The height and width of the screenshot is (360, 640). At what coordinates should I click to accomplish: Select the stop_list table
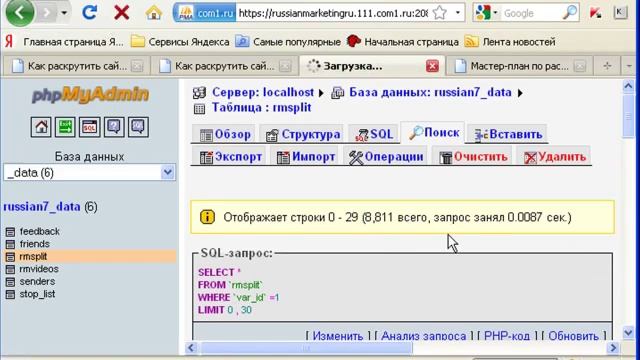click(37, 294)
